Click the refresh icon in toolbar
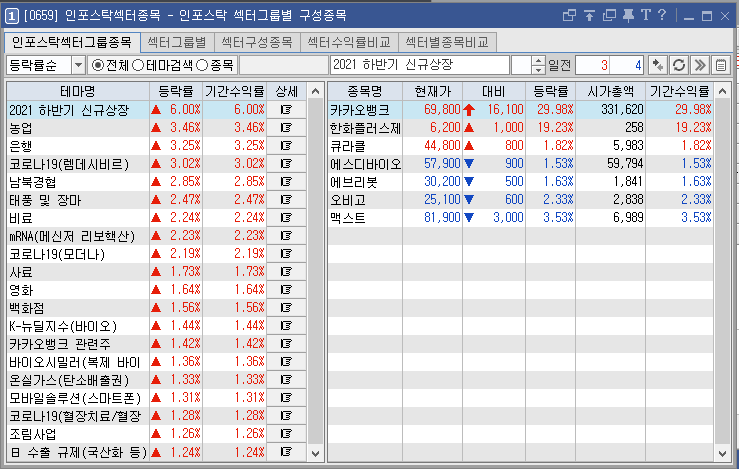The width and height of the screenshot is (739, 469). [679, 65]
